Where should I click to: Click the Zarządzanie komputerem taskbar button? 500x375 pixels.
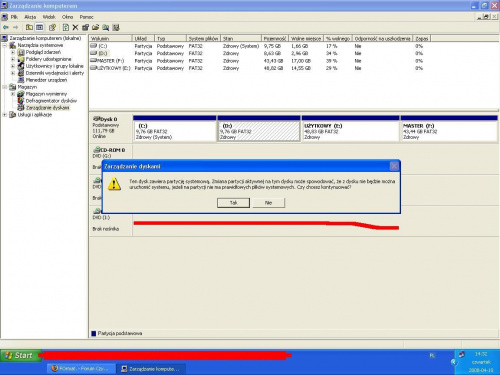click(x=152, y=369)
